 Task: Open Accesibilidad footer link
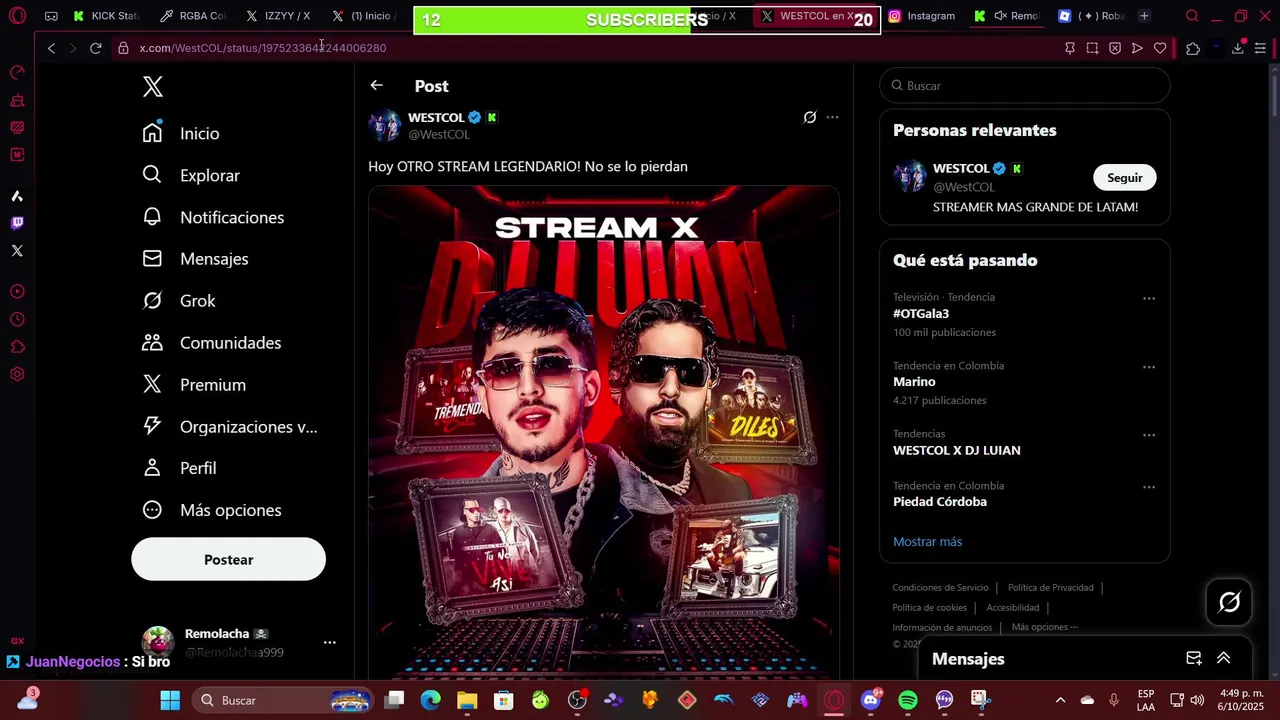coord(1012,608)
